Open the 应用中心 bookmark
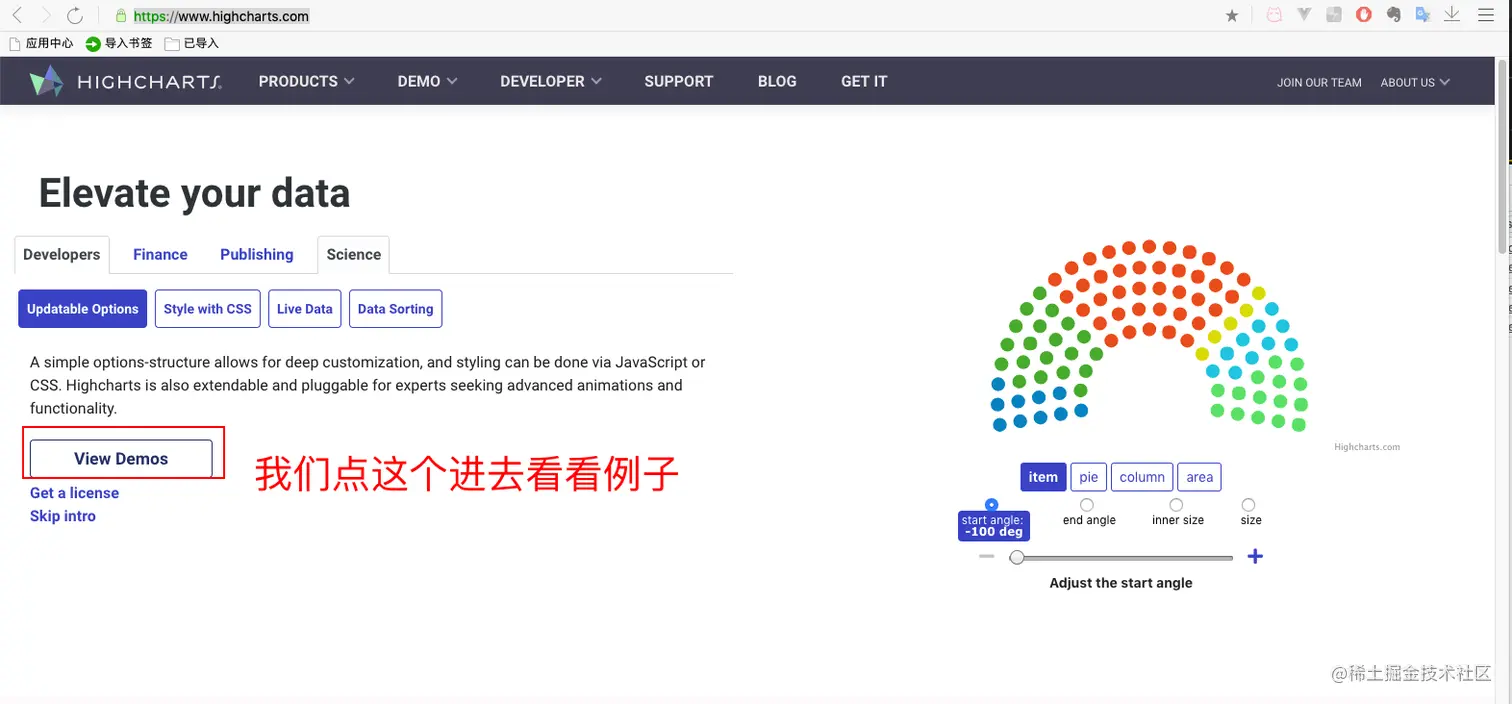This screenshot has width=1512, height=704. coord(41,43)
